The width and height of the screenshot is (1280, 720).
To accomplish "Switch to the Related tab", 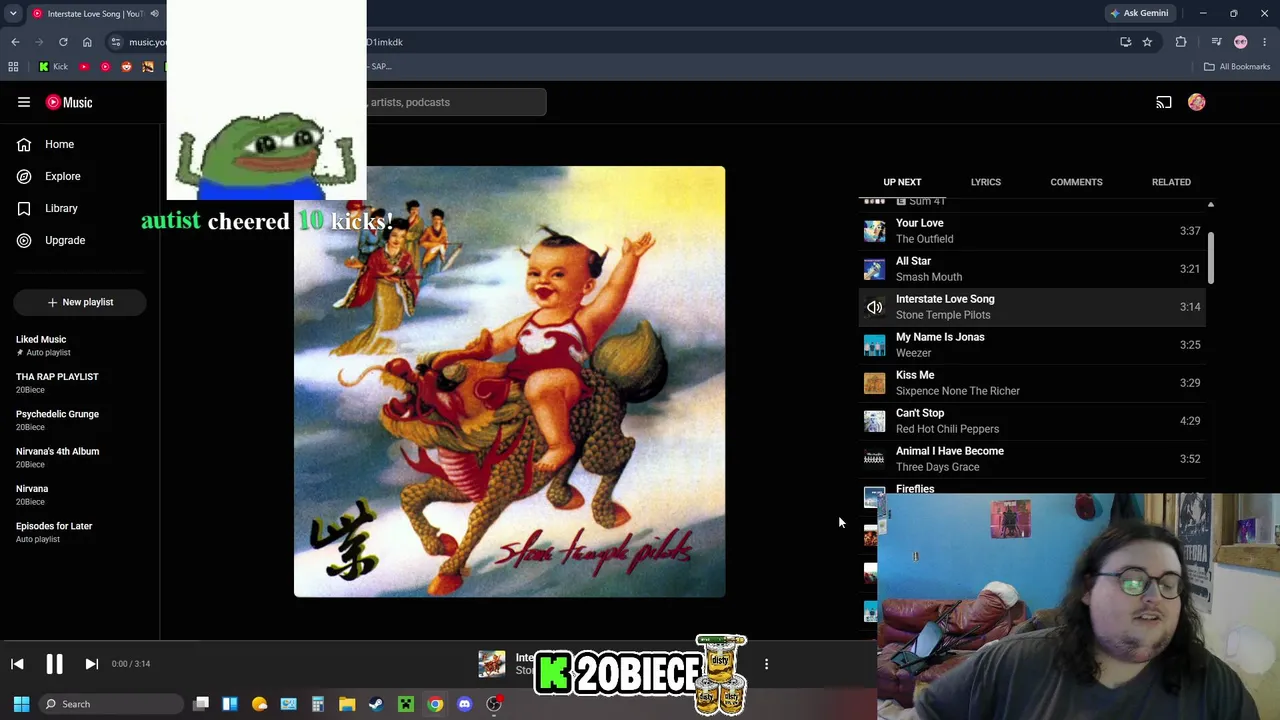I will [x=1171, y=182].
